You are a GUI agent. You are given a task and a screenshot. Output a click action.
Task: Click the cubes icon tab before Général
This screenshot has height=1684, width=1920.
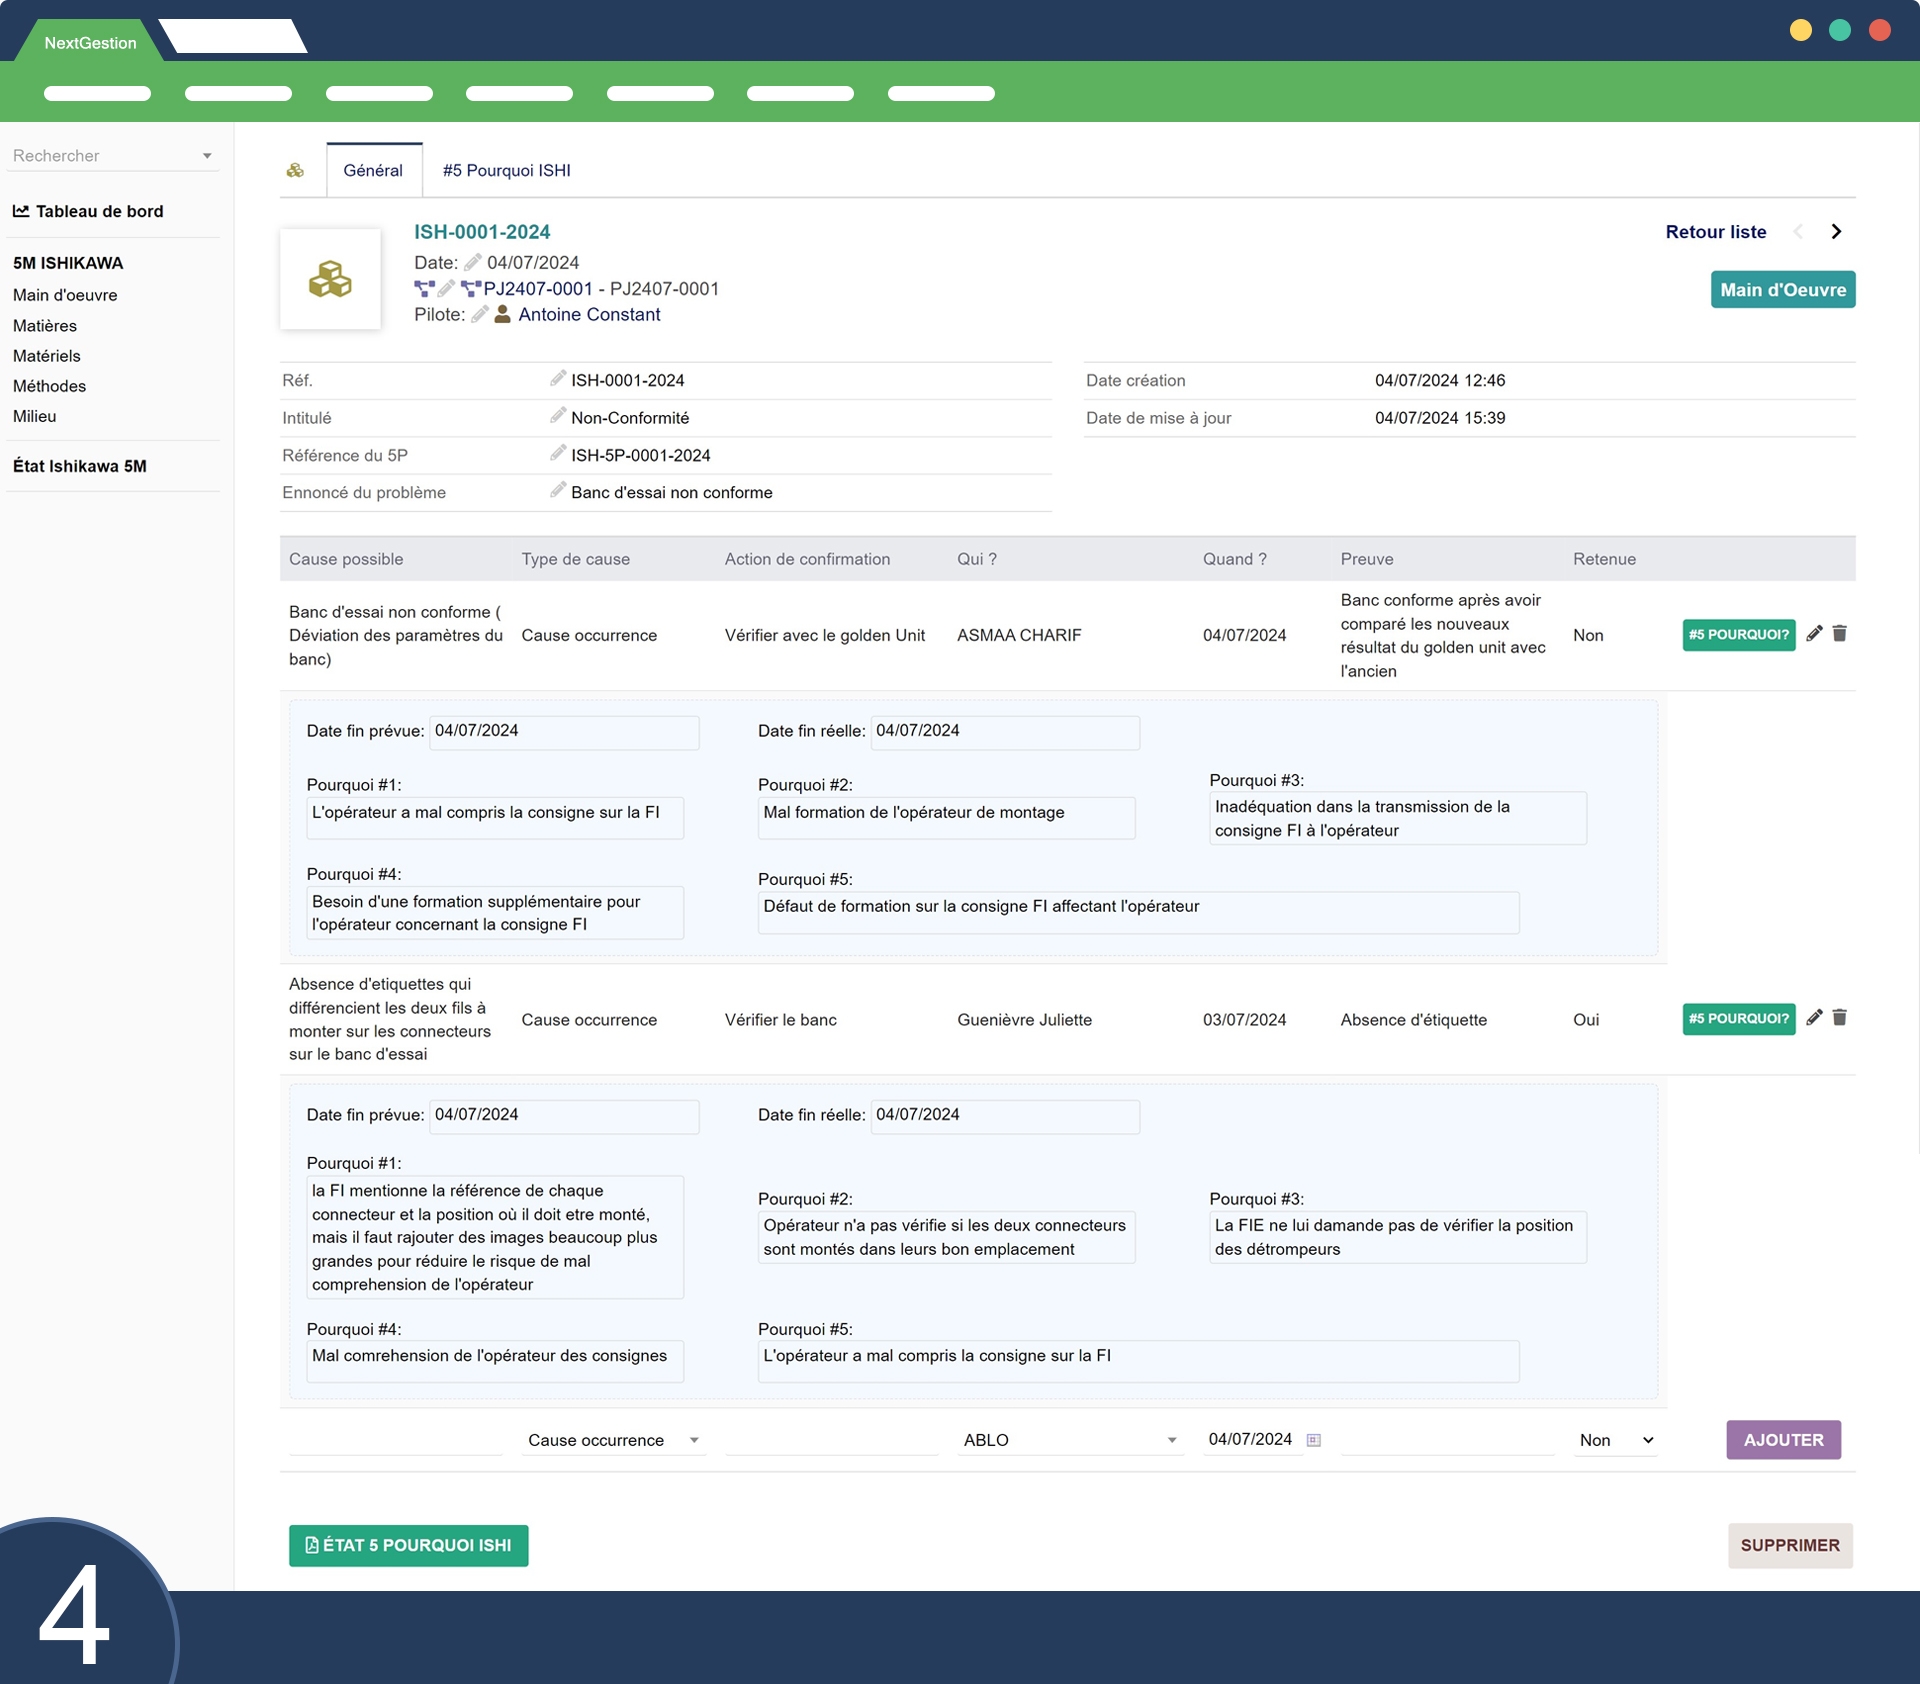(x=295, y=170)
